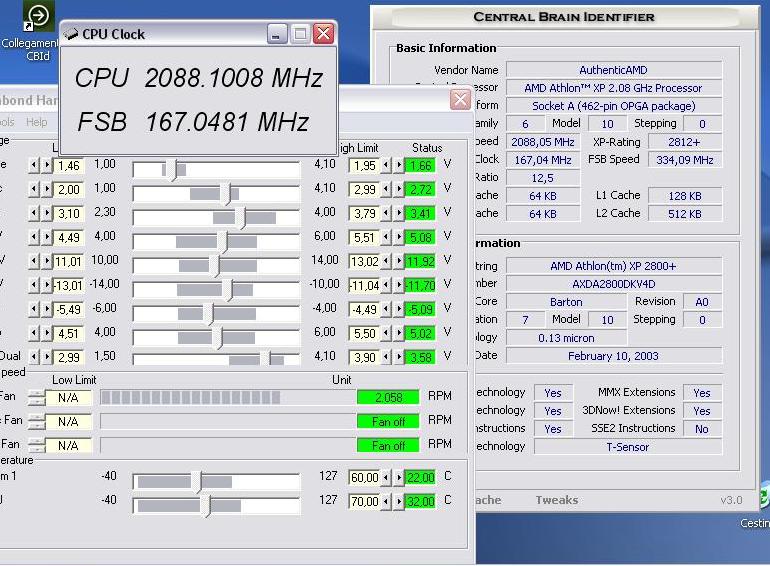
Task: Click the 334,09 MHz FSB Speed value
Action: click(x=685, y=160)
